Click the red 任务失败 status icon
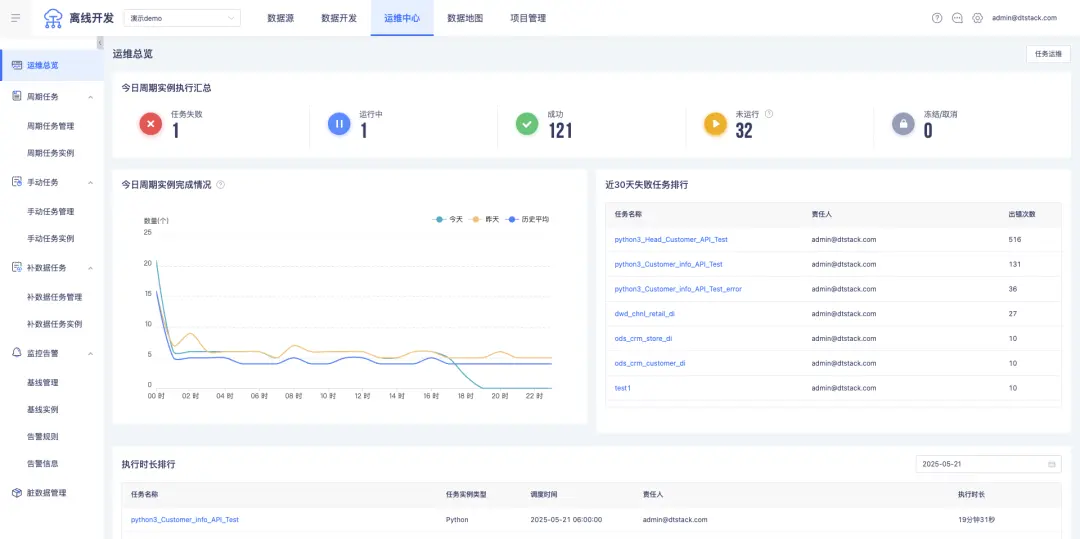 (x=150, y=124)
